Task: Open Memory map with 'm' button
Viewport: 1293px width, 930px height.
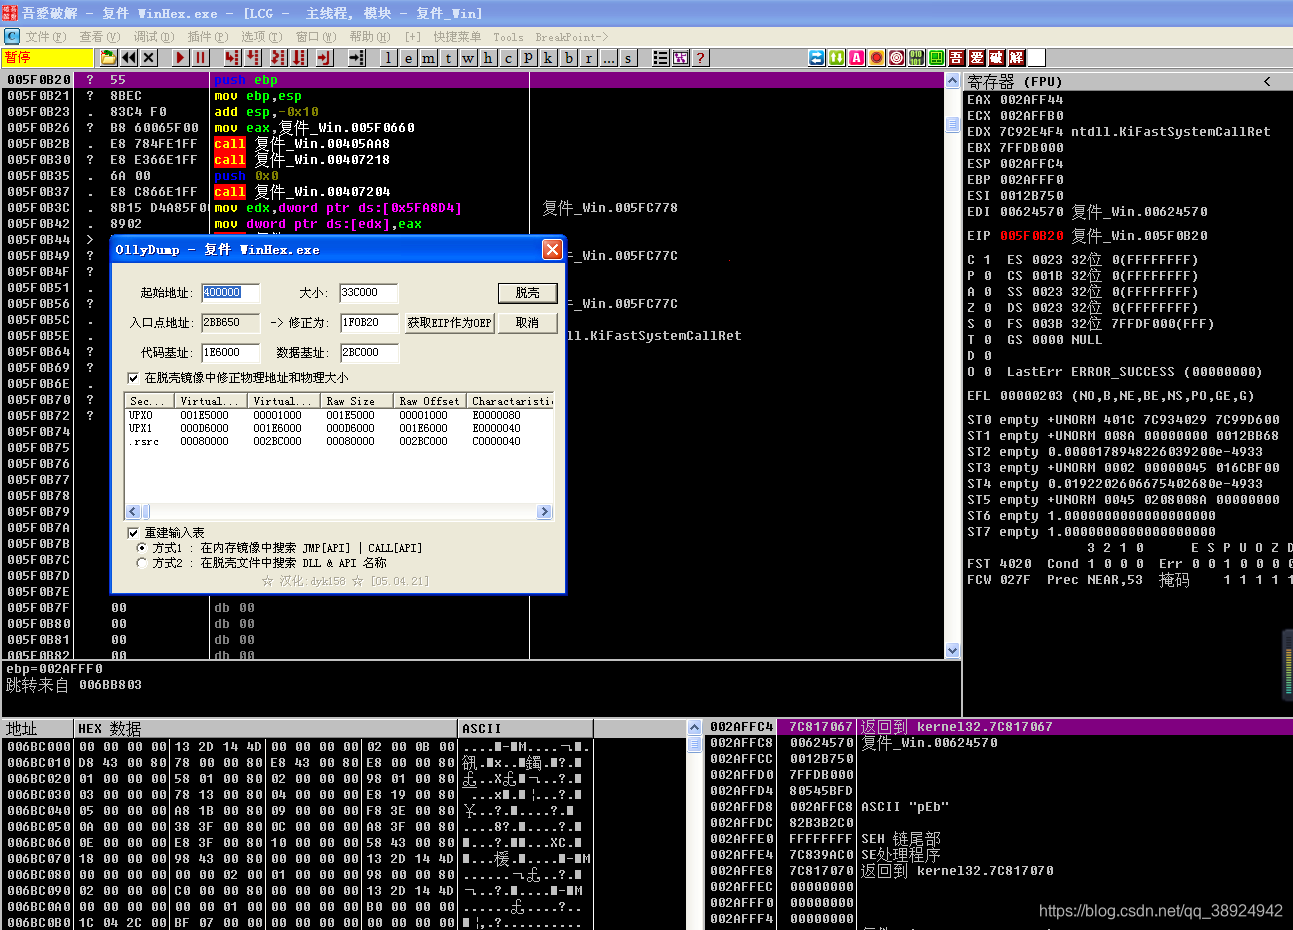Action: point(428,58)
